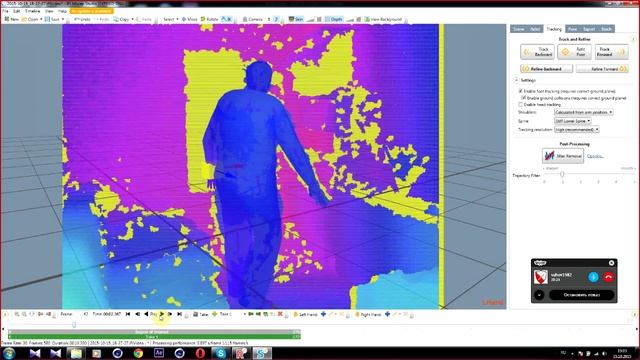Choose the Select tool dropdown
The image size is (640, 360).
pyautogui.click(x=171, y=19)
